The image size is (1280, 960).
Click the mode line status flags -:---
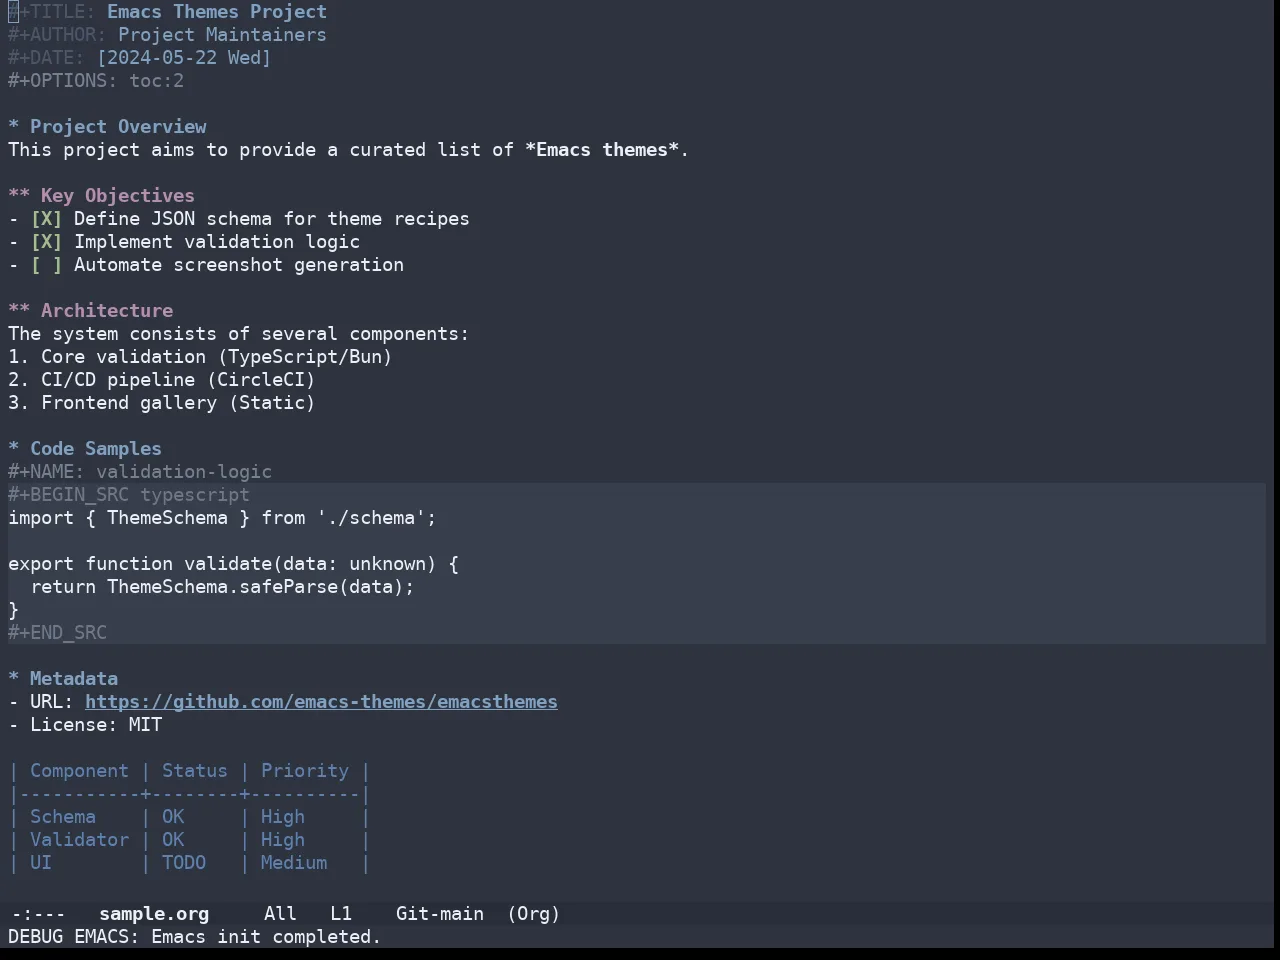coord(38,914)
